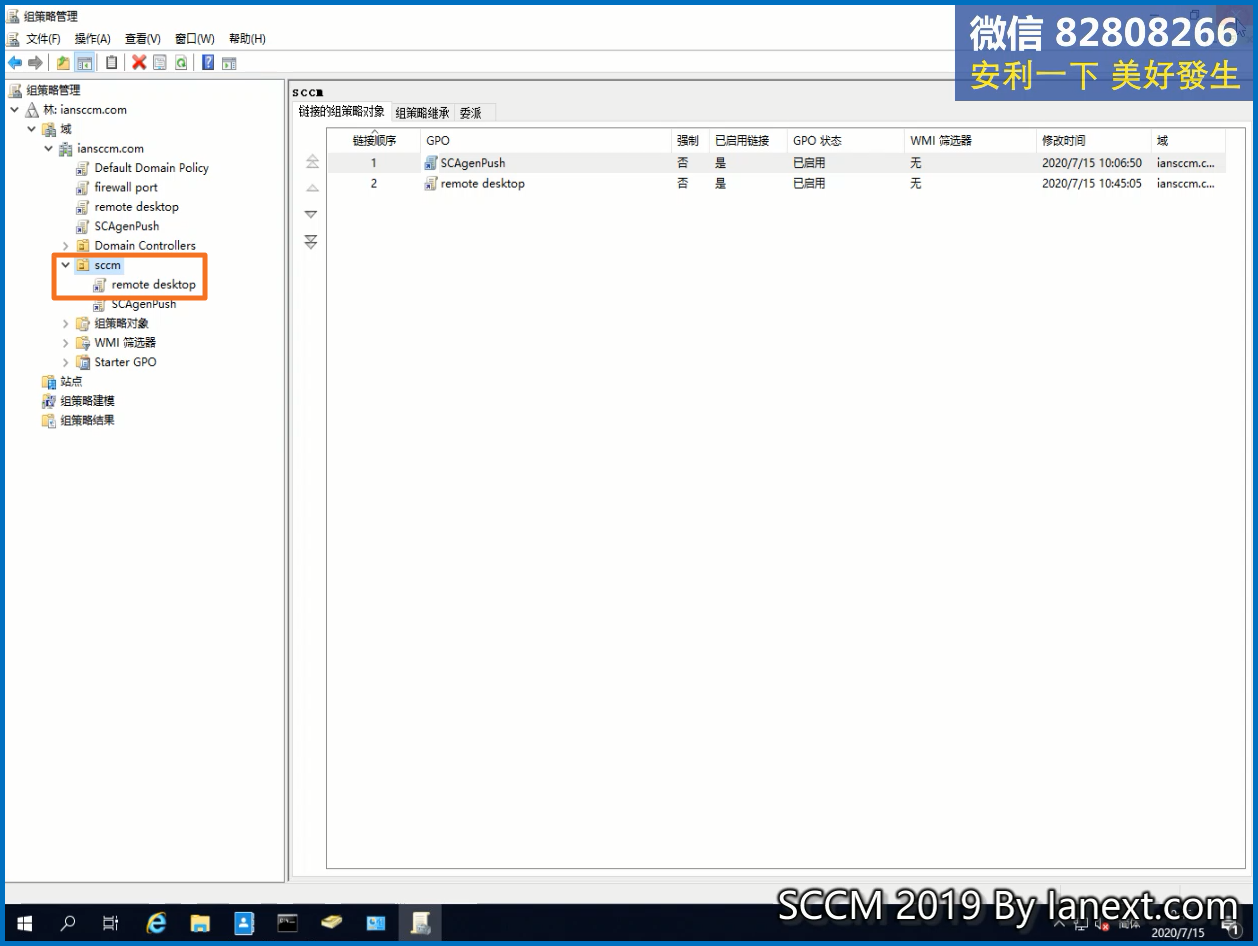The image size is (1258, 946).
Task: Switch to the 链接的组策略对象 tab
Action: click(341, 111)
